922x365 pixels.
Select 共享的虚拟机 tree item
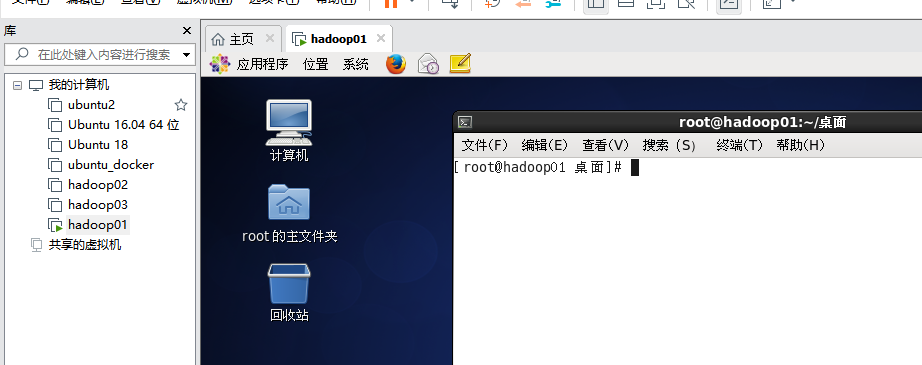pyautogui.click(x=85, y=245)
